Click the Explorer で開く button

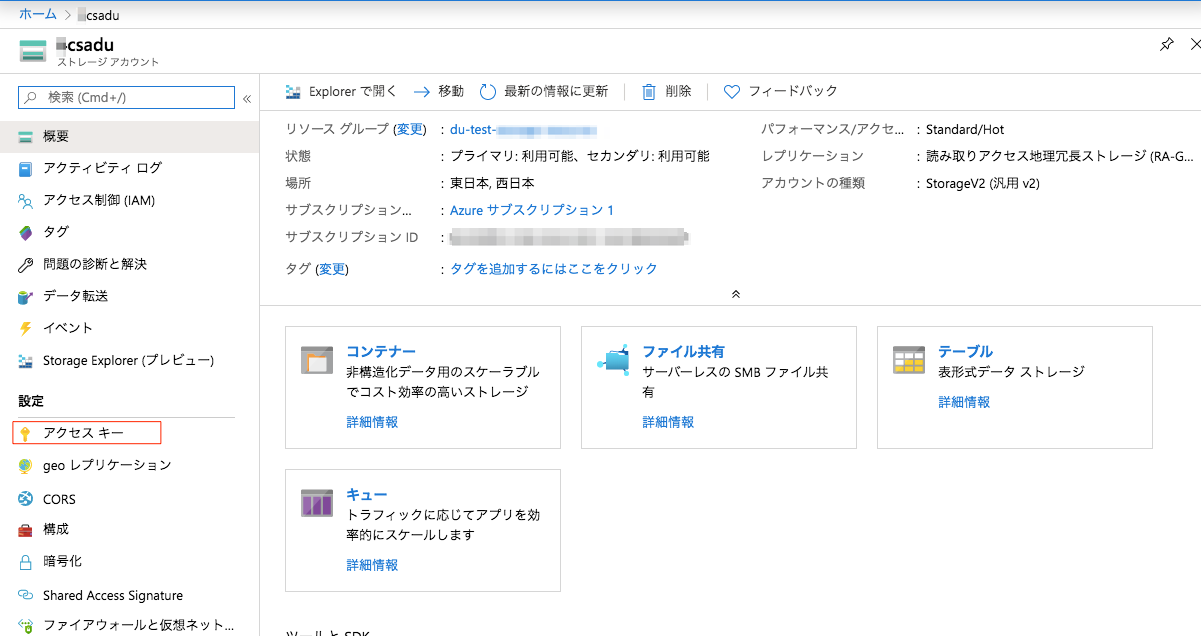pos(341,92)
